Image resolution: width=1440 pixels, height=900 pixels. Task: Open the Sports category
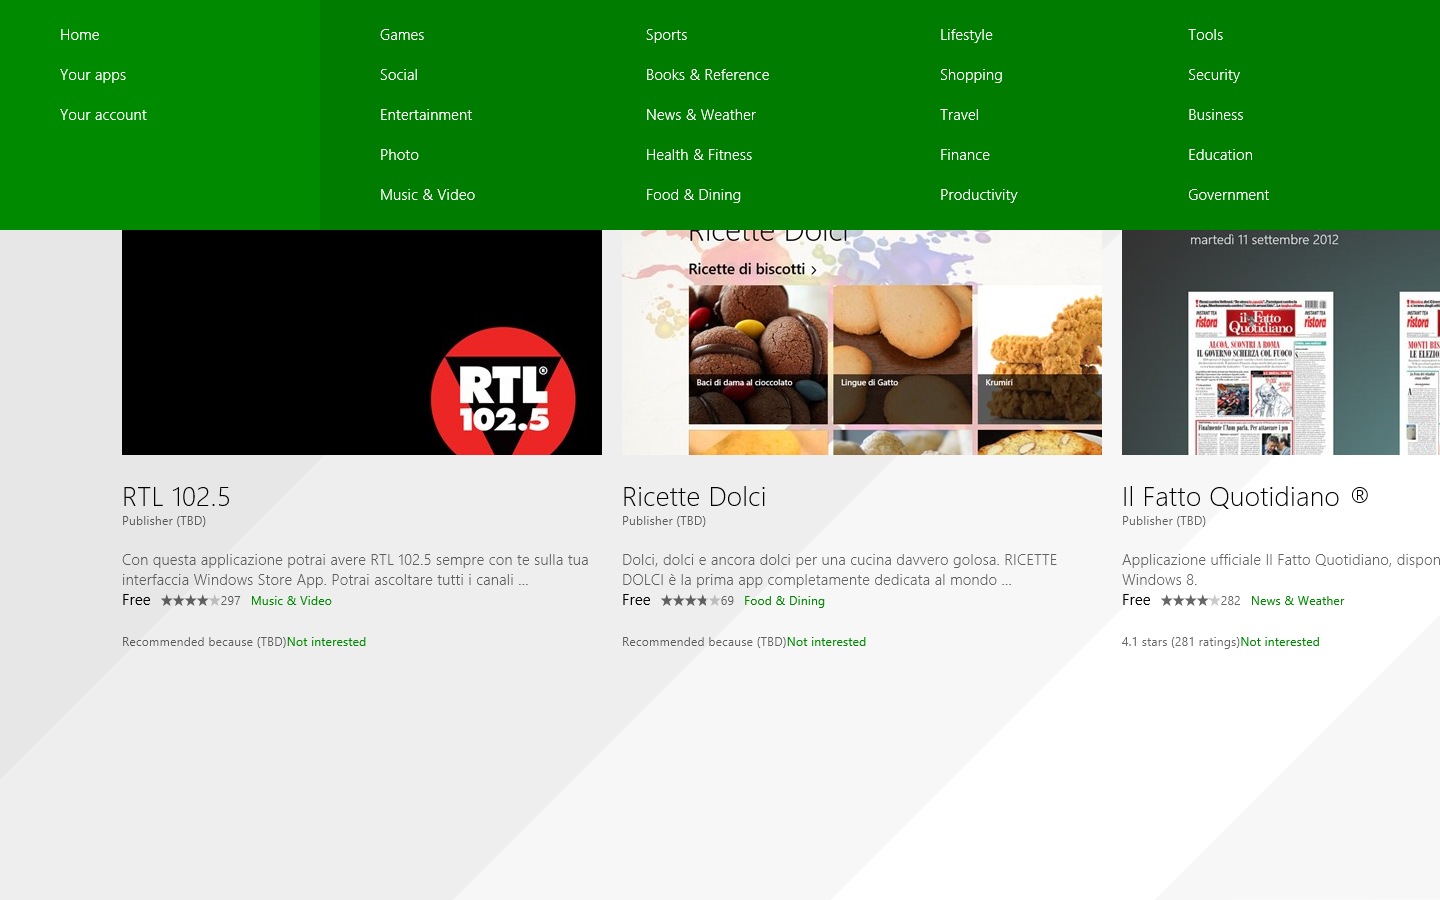666,35
